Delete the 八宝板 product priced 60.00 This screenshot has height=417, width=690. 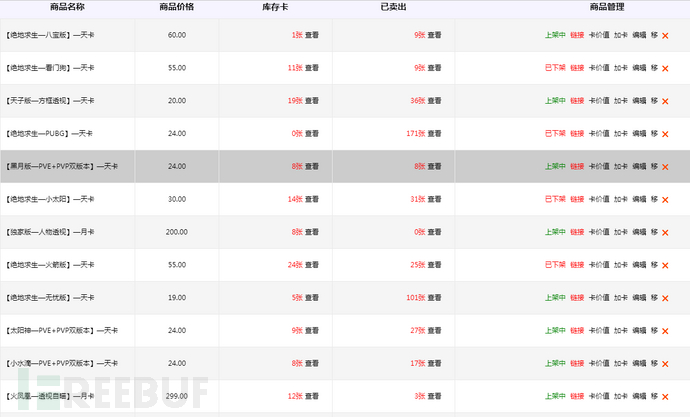[665, 36]
